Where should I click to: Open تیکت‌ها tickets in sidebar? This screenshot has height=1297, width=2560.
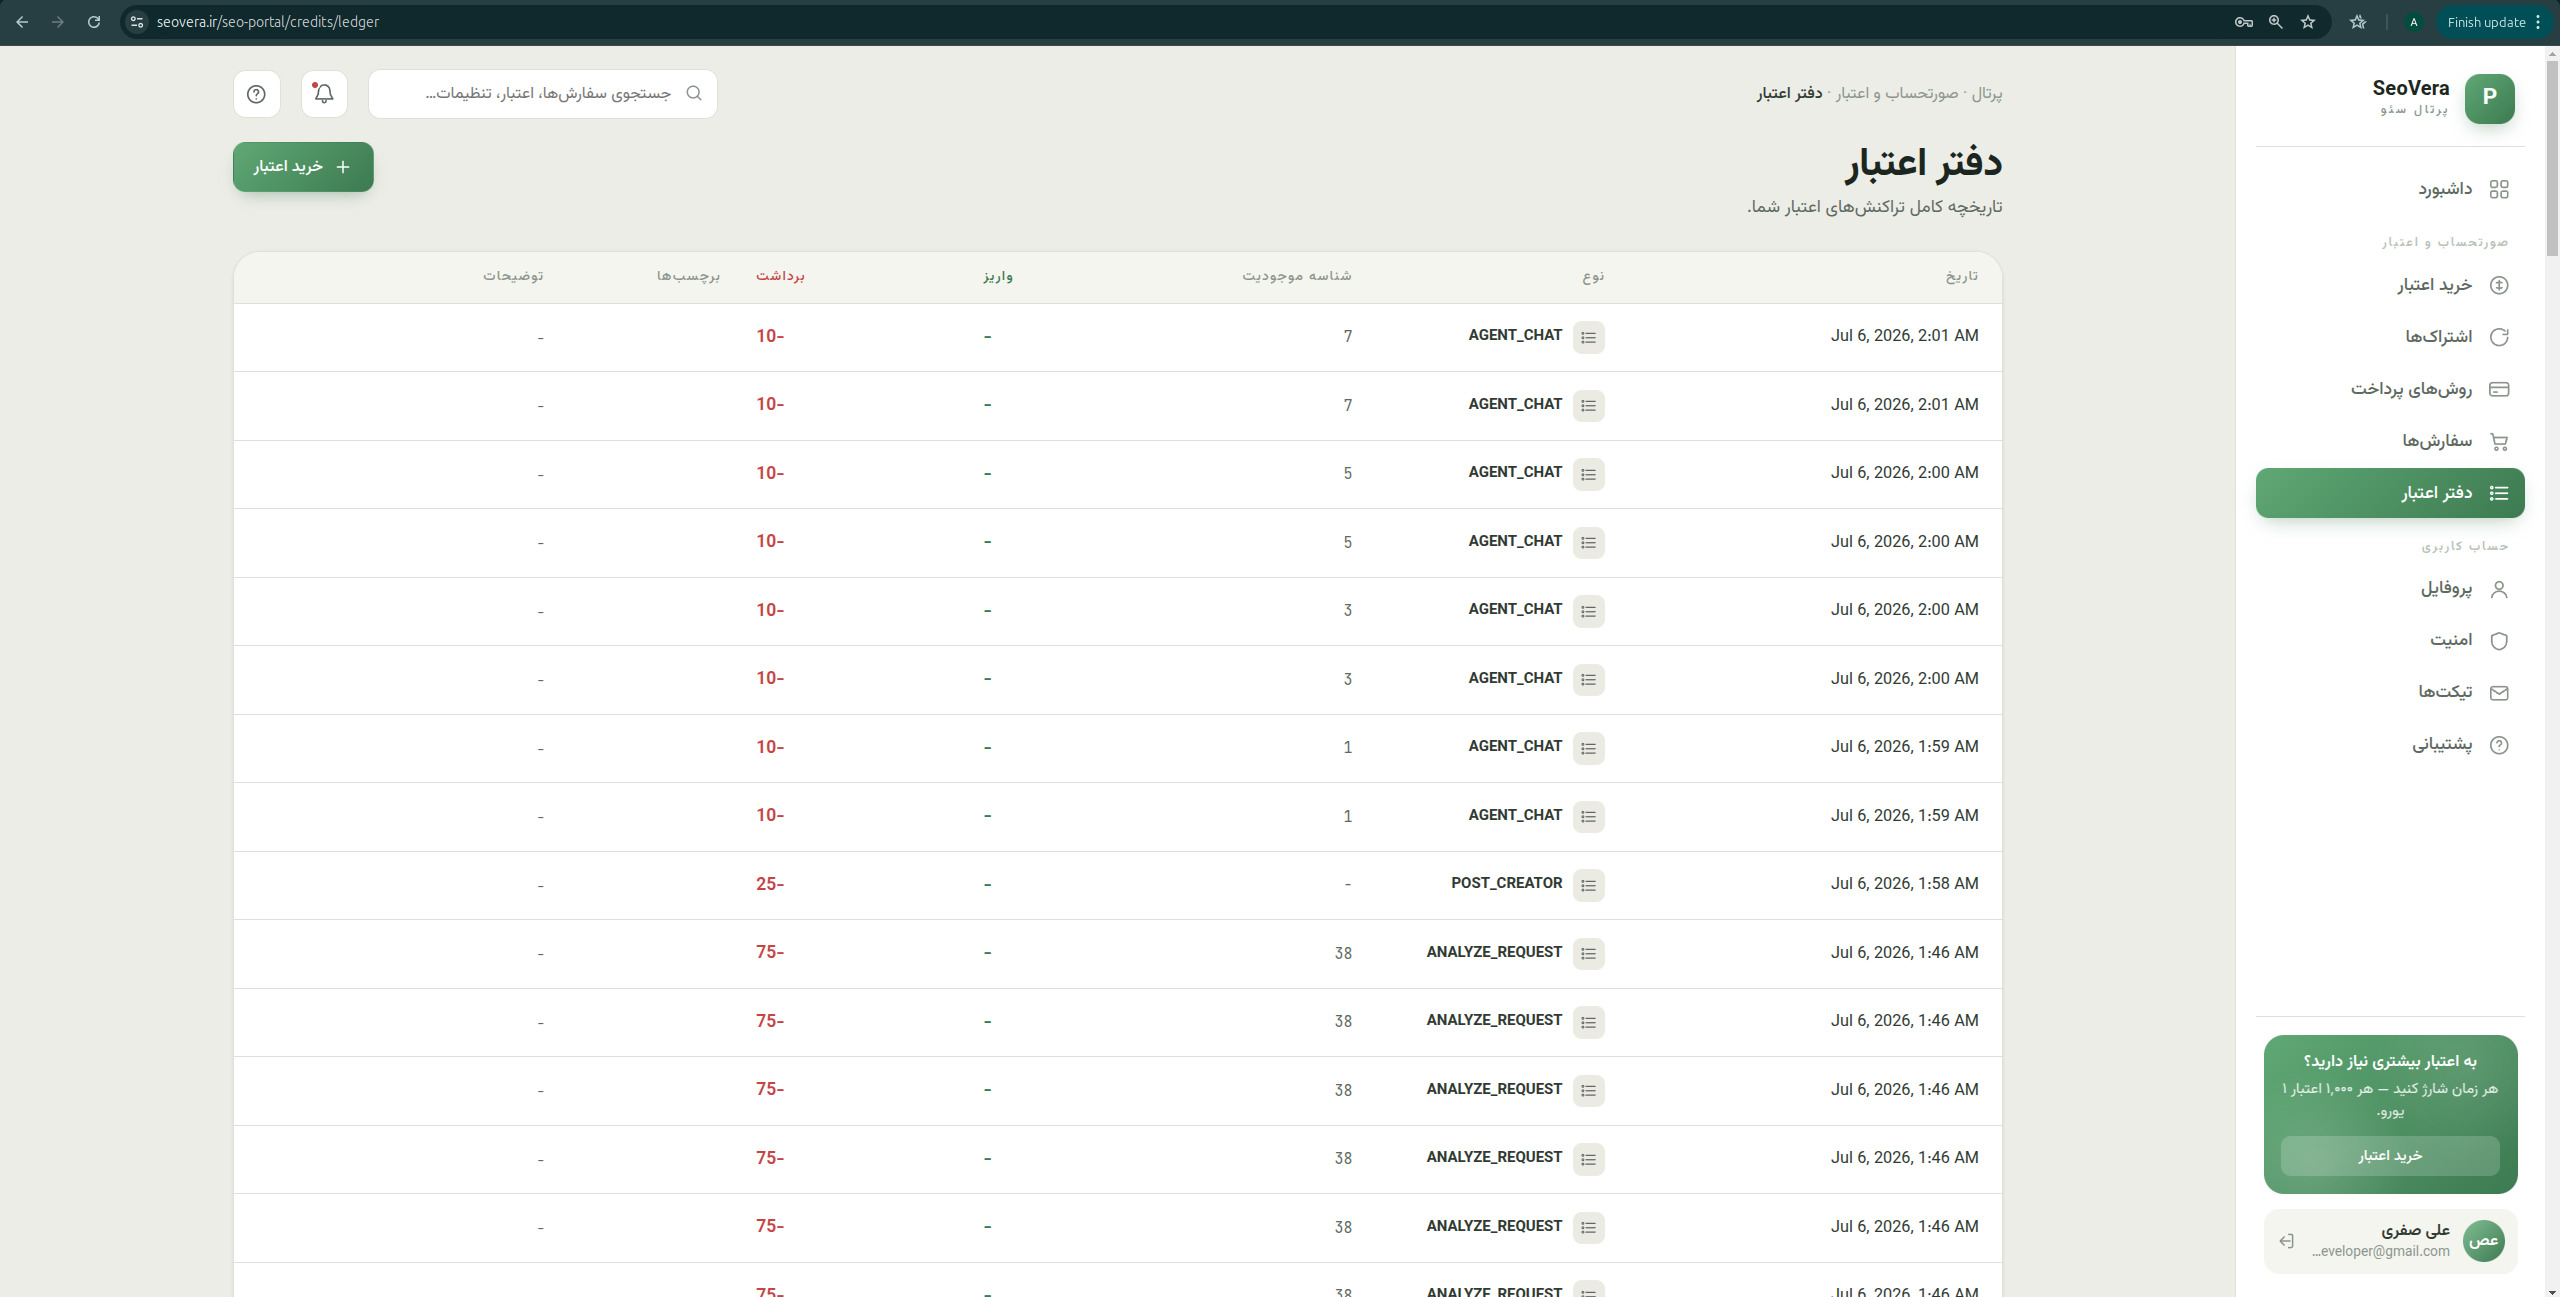click(x=2390, y=692)
